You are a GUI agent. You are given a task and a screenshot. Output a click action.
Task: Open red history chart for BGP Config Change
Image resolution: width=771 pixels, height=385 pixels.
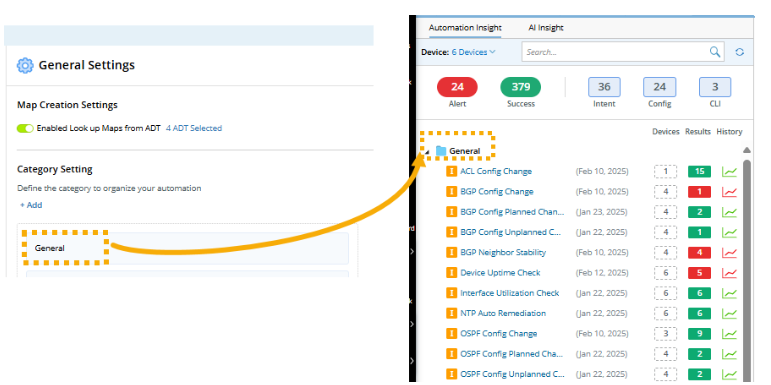click(x=729, y=192)
